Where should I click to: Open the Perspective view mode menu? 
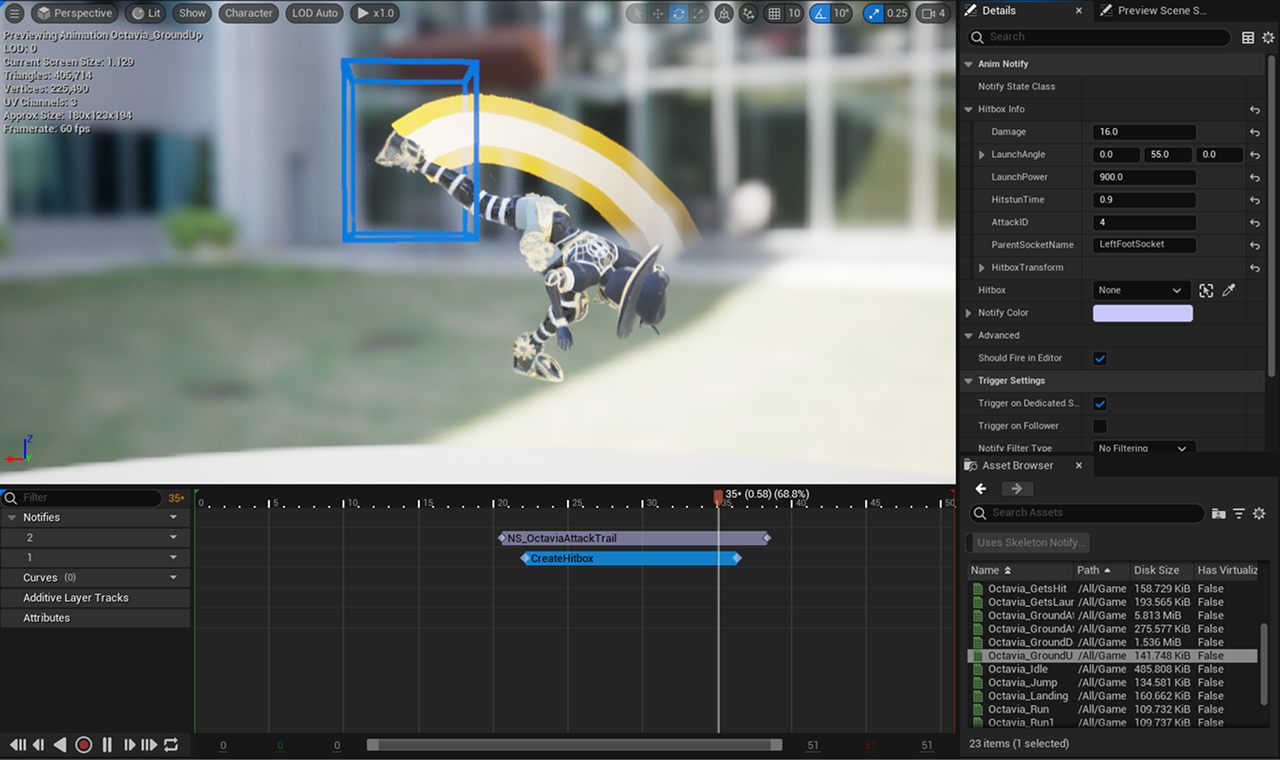click(75, 13)
